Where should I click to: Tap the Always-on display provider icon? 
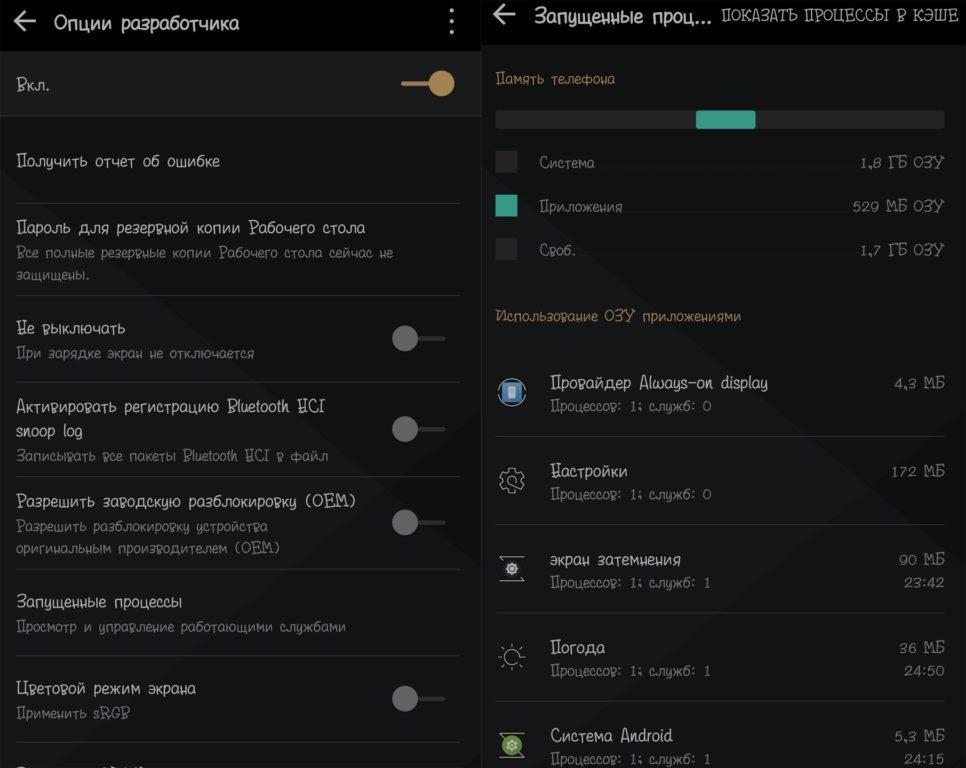pyautogui.click(x=511, y=392)
